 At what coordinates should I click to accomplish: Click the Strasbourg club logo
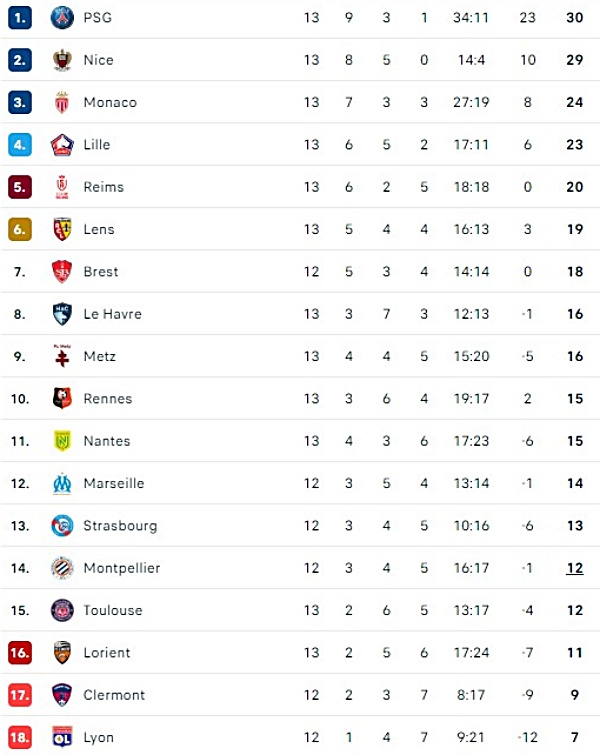pyautogui.click(x=62, y=526)
